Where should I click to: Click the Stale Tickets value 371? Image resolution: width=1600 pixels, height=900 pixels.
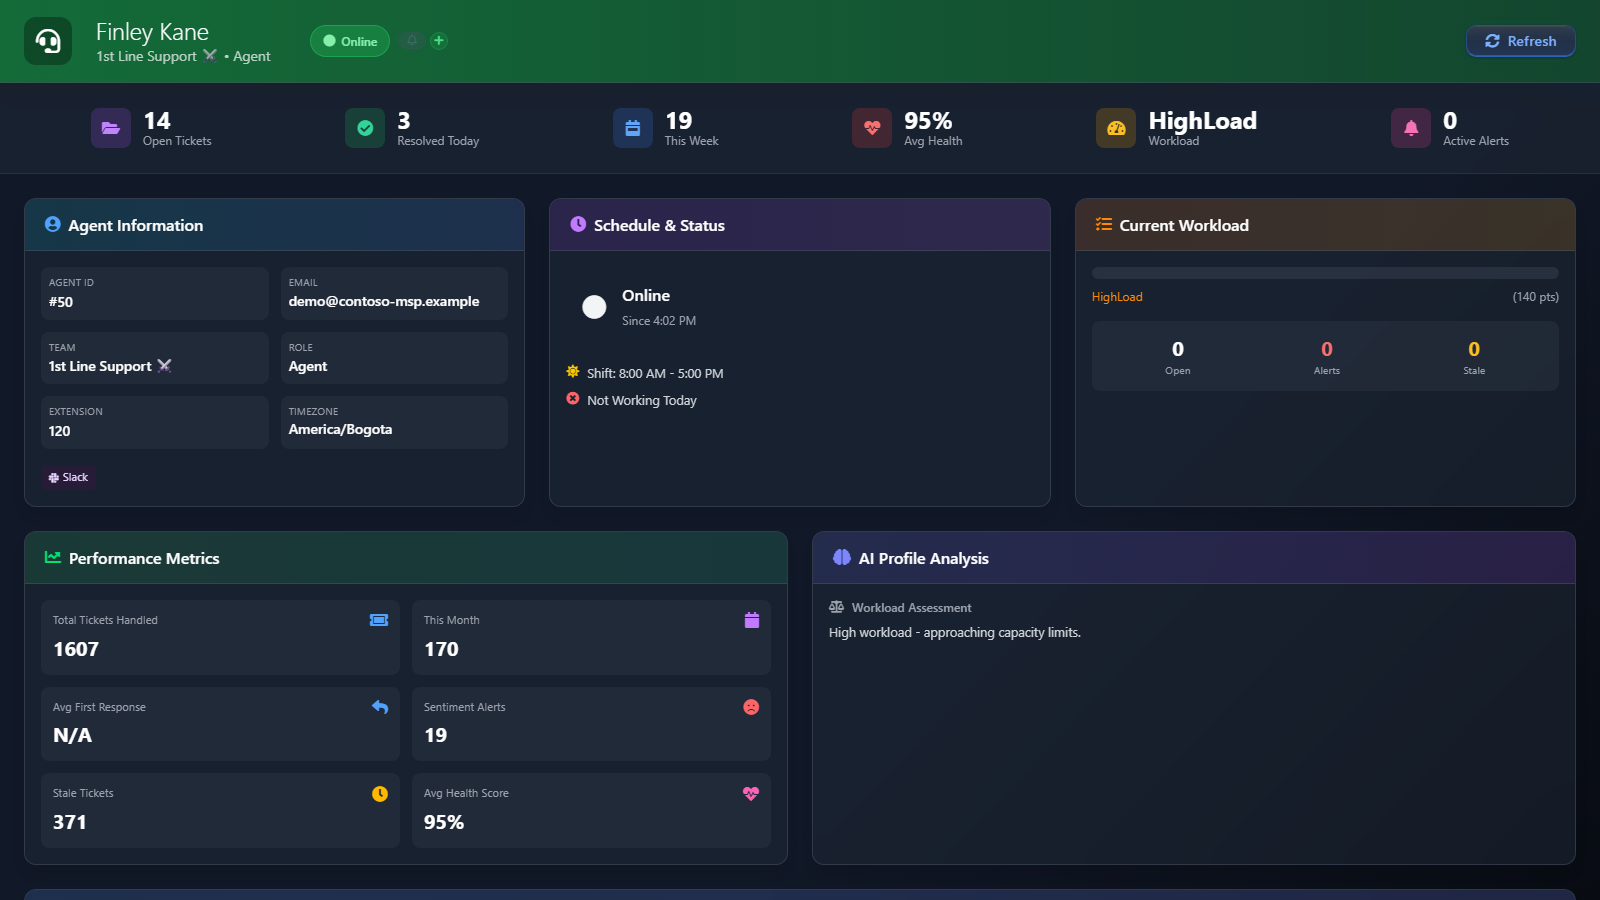point(70,822)
